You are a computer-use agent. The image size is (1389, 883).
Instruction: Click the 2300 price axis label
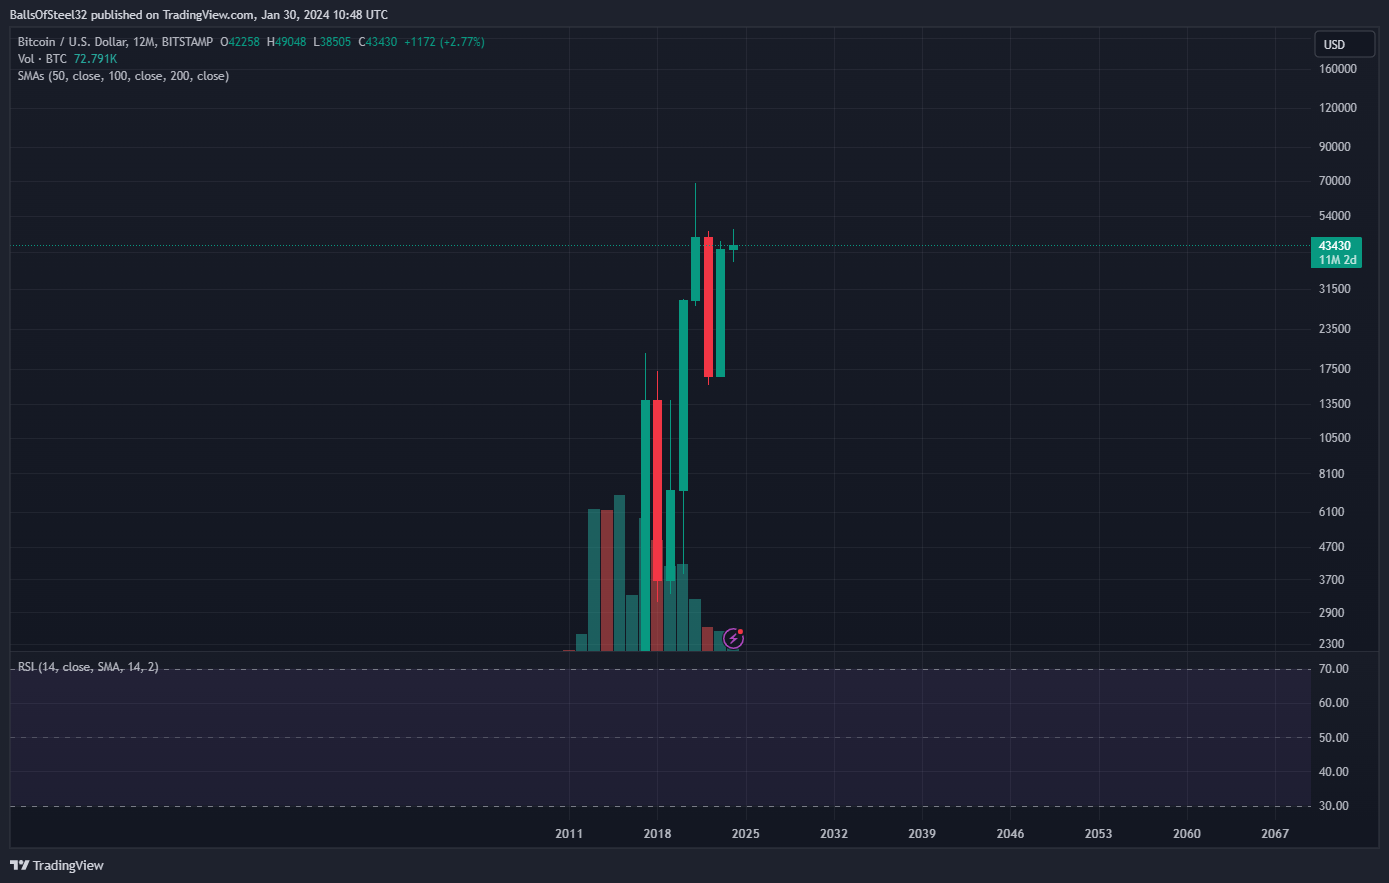tap(1332, 644)
